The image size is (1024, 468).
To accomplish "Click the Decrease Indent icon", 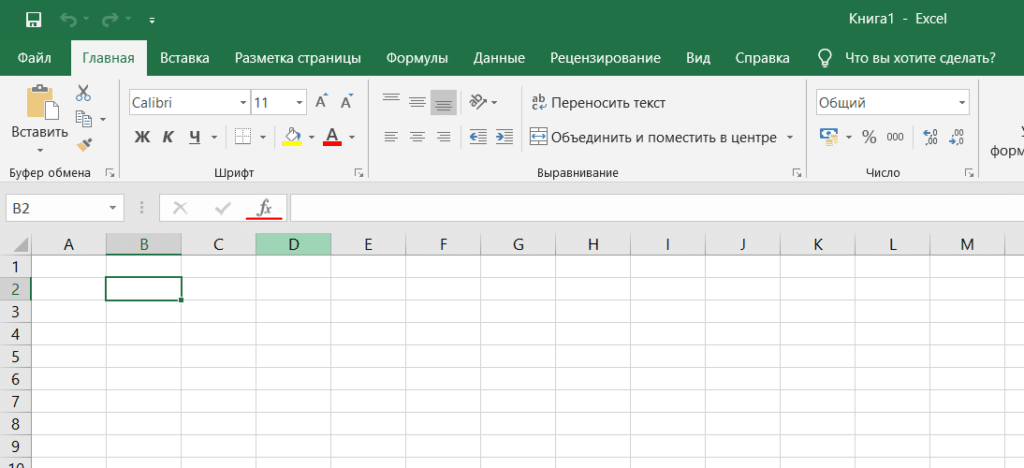I will click(479, 137).
